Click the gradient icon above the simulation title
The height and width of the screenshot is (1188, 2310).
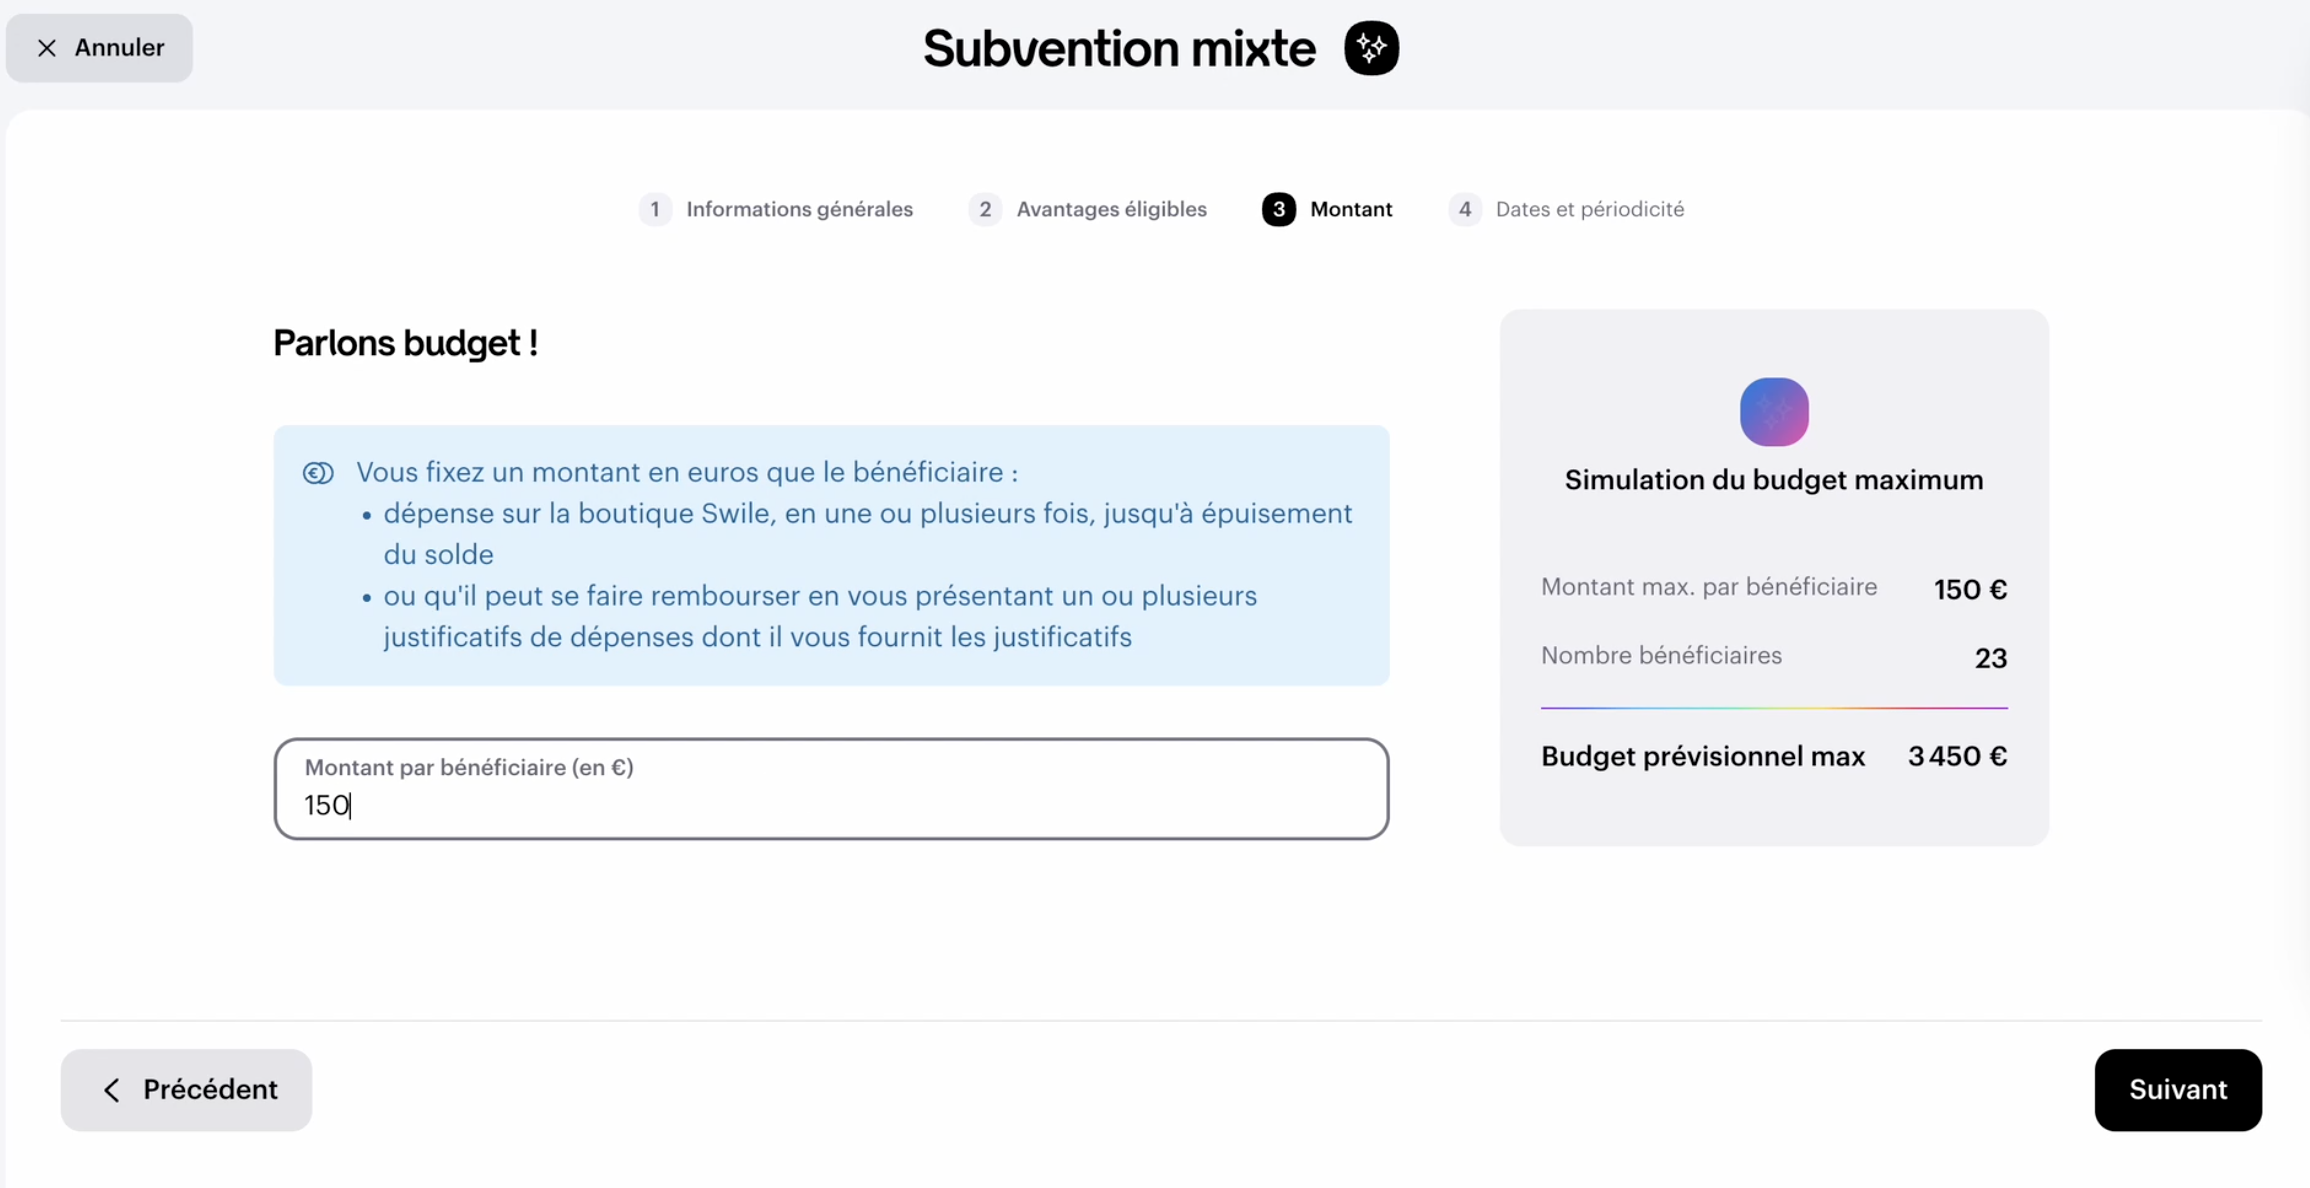(1774, 412)
